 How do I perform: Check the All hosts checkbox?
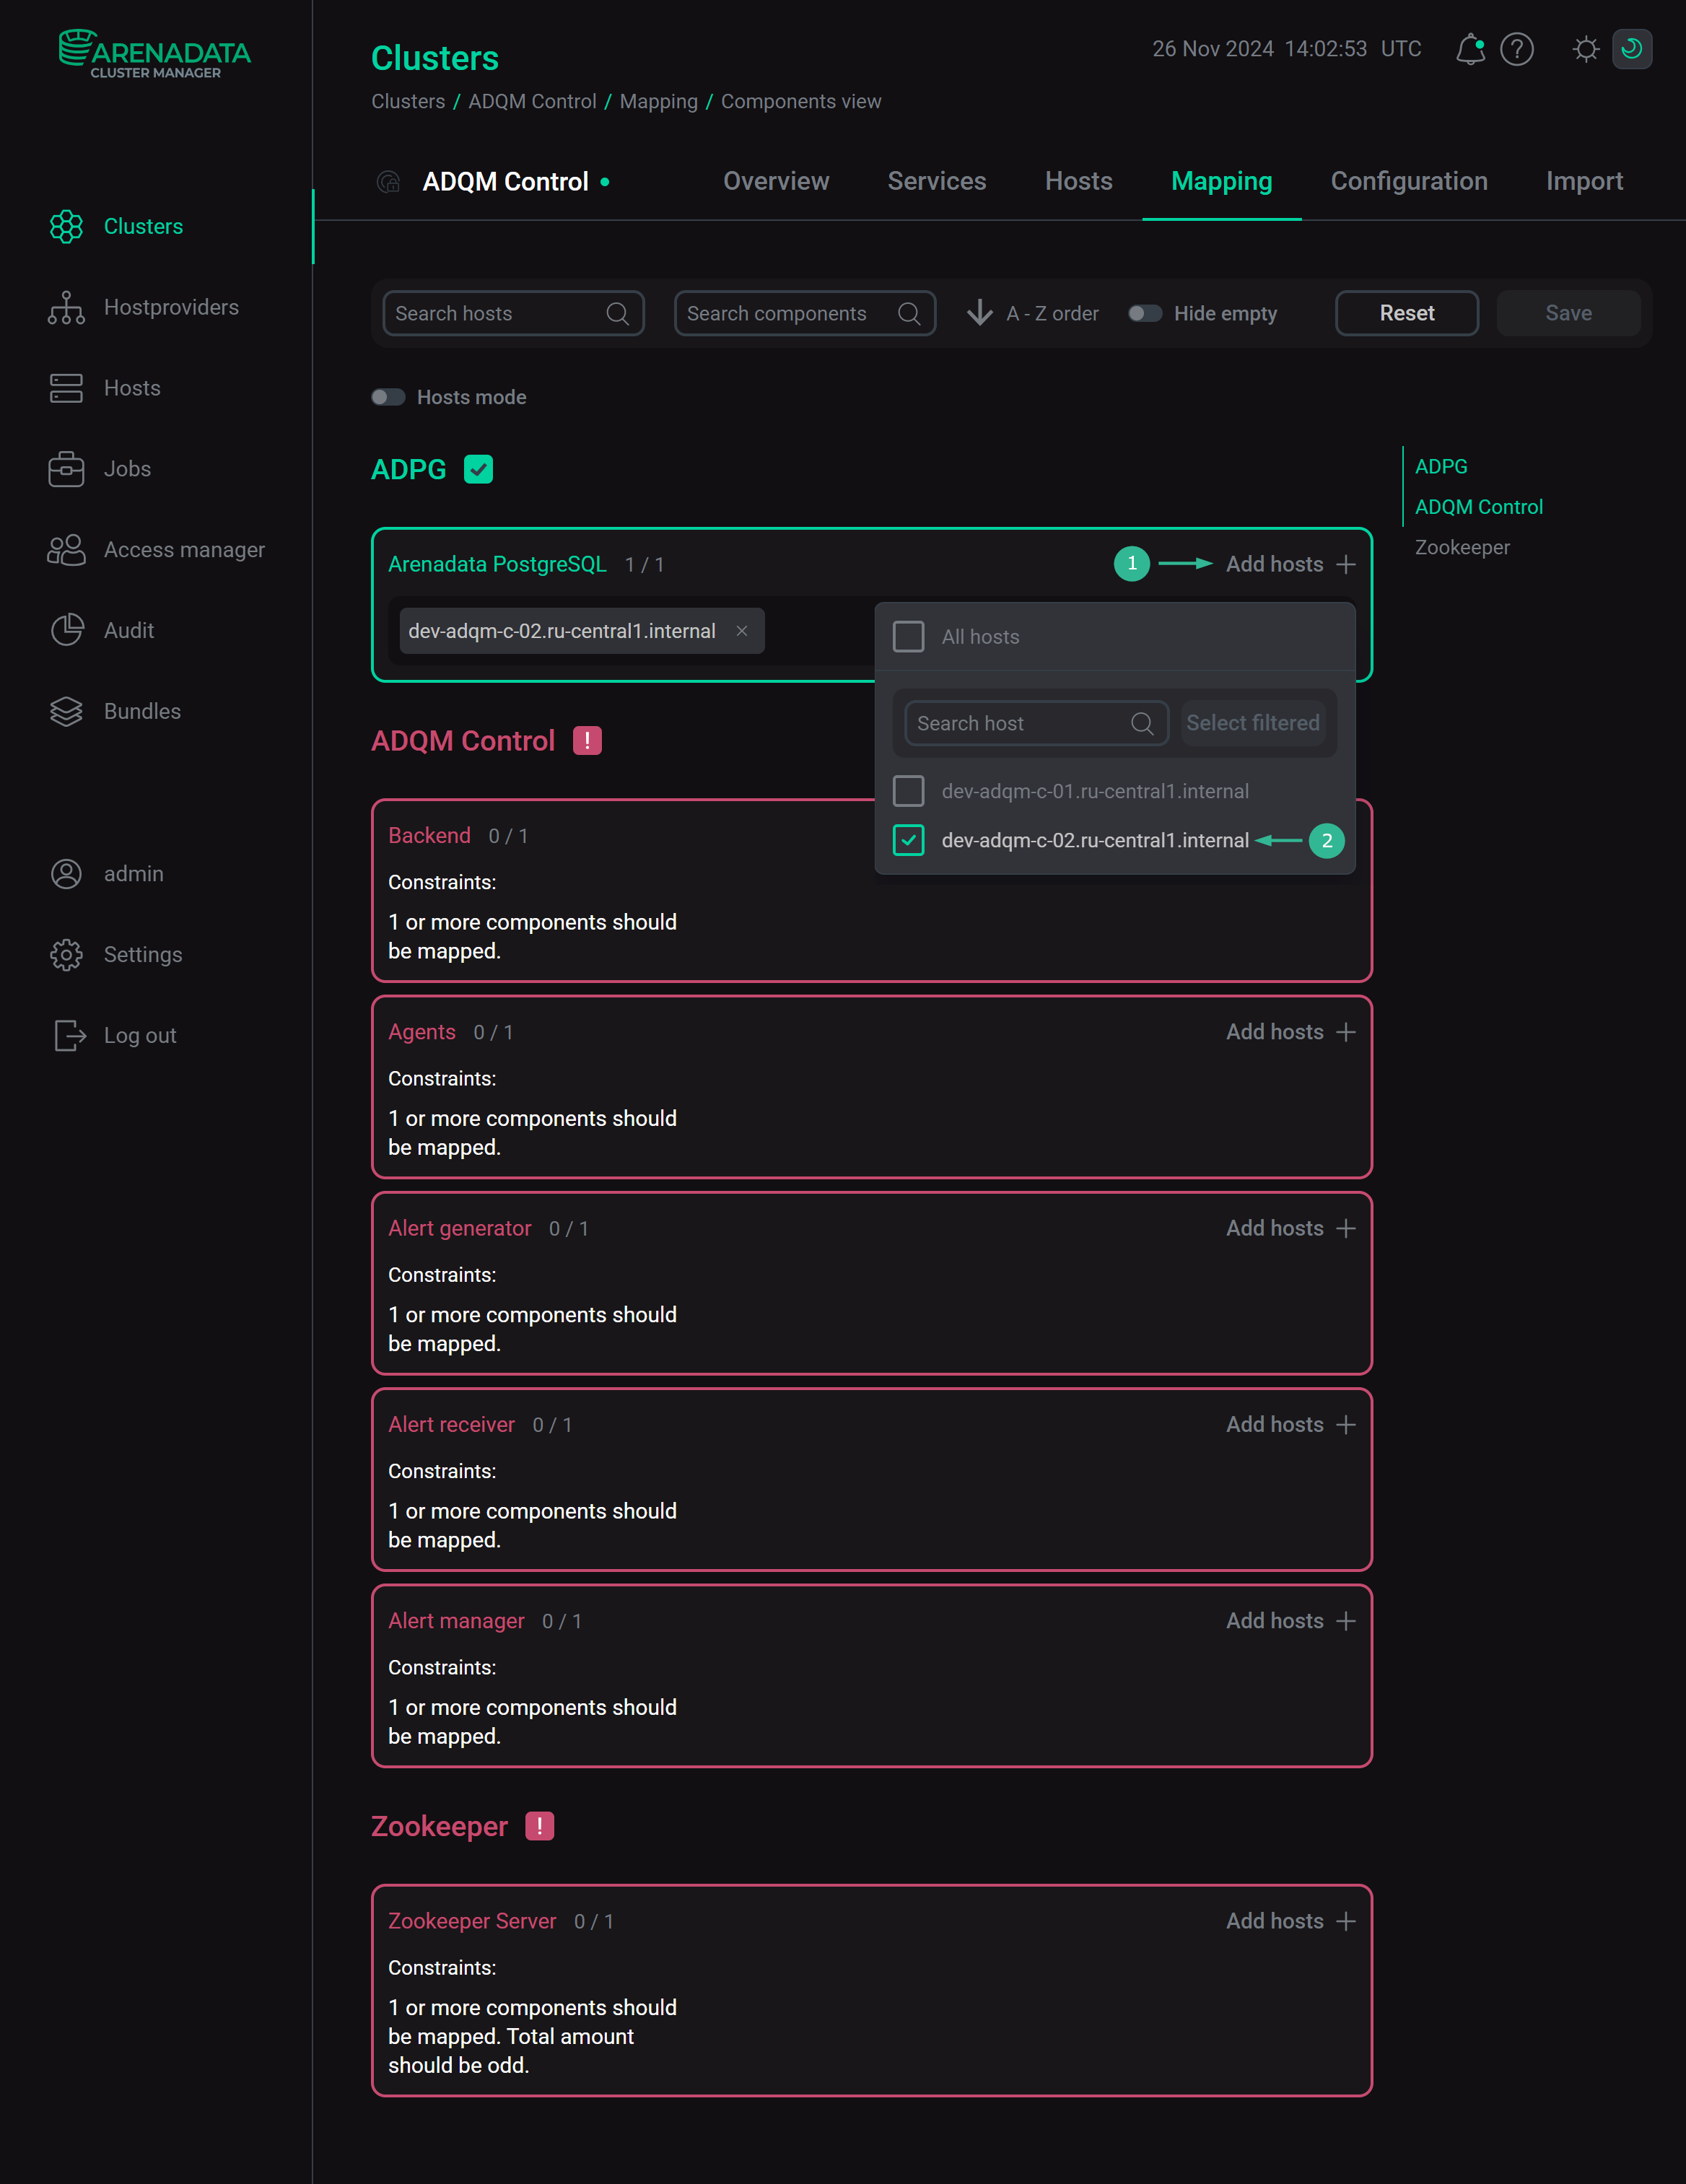(908, 636)
